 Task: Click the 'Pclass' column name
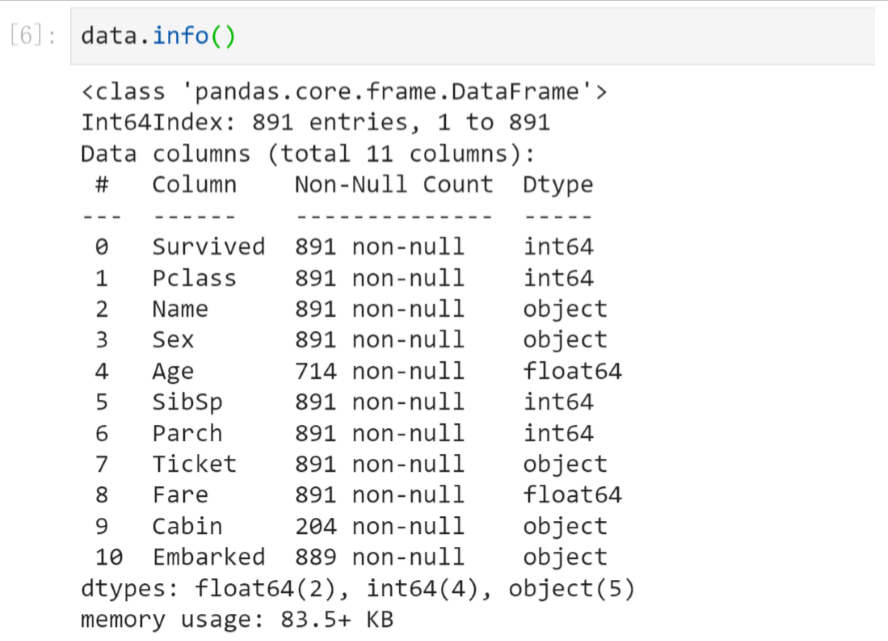(x=194, y=278)
